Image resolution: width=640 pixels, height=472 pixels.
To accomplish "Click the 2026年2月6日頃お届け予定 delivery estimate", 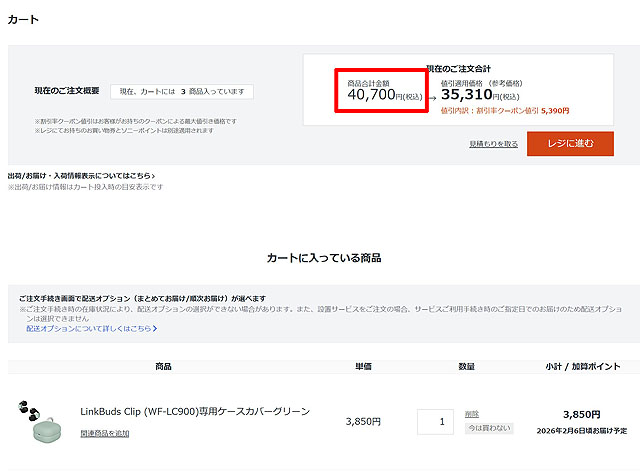I will pyautogui.click(x=580, y=430).
